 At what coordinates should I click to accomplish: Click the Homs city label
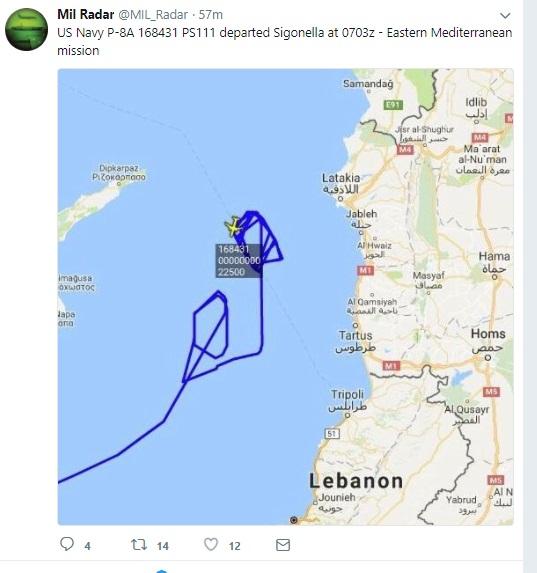click(x=488, y=334)
